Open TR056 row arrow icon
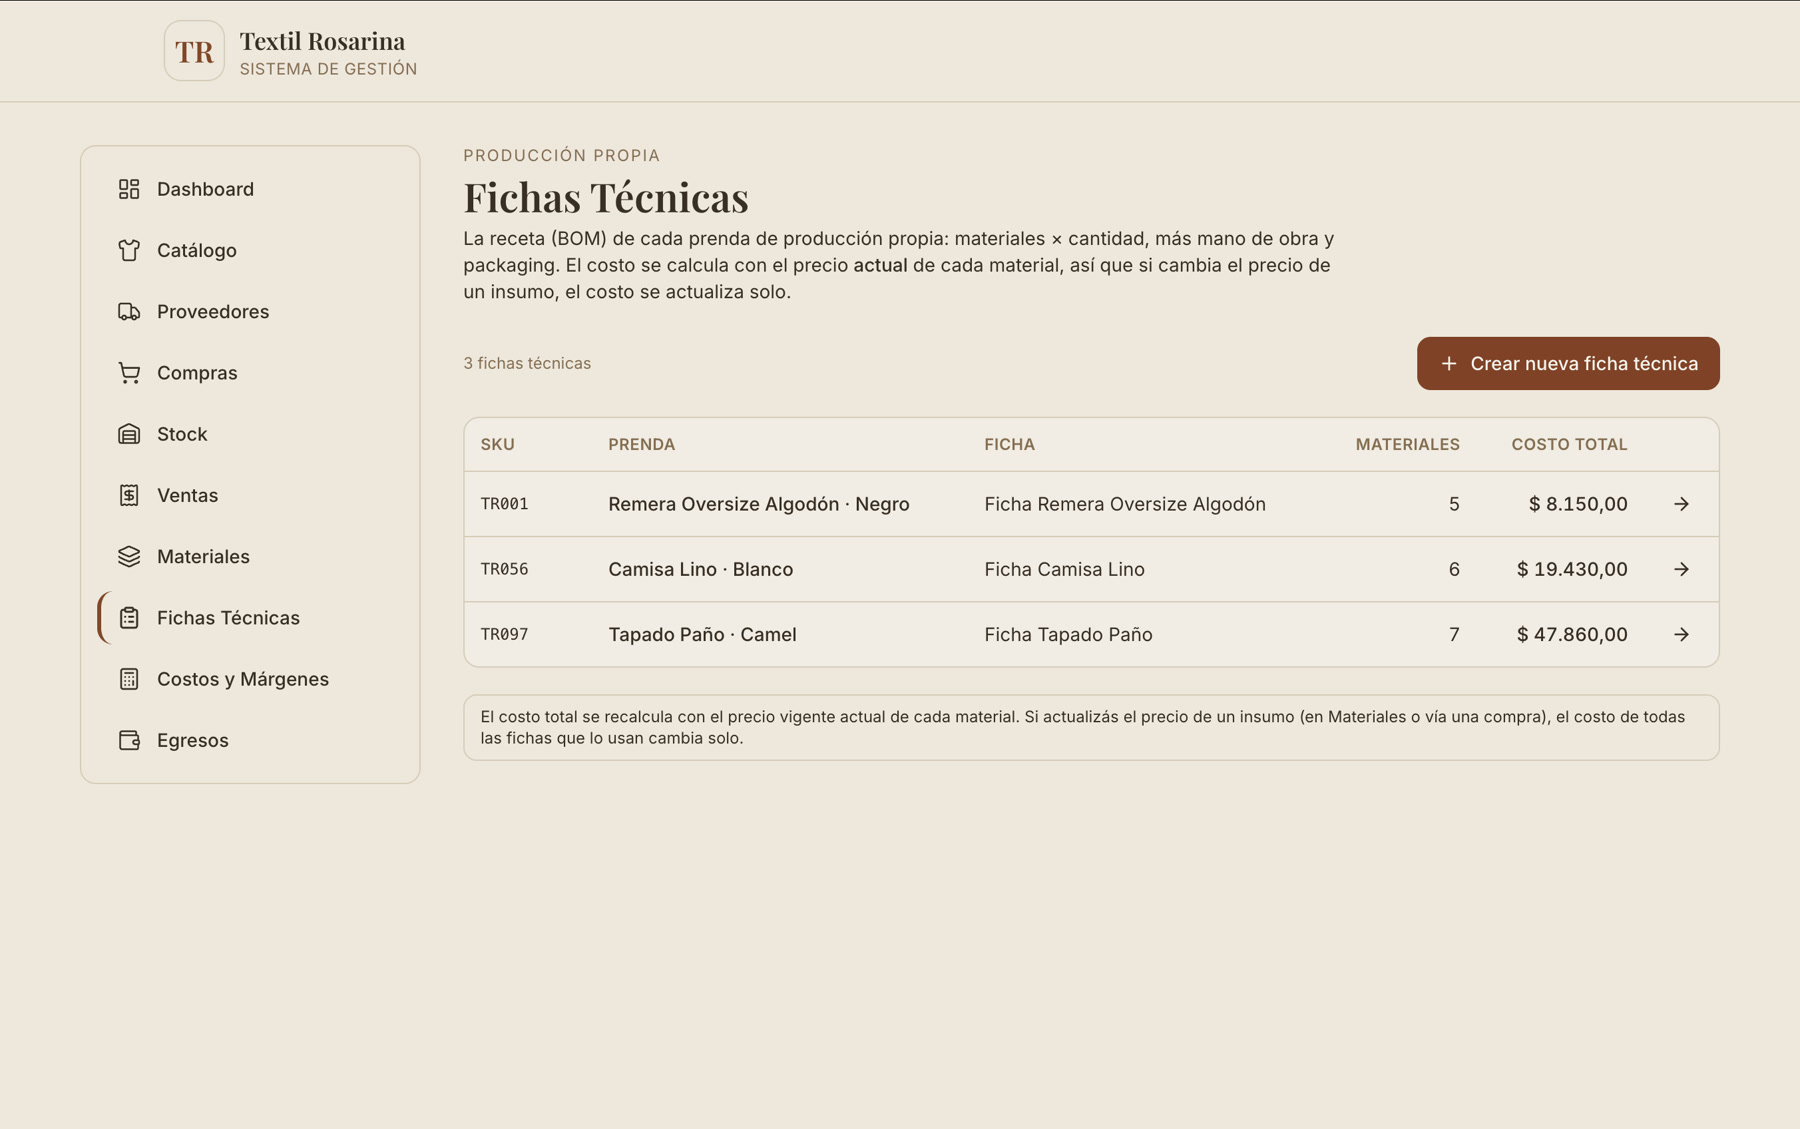This screenshot has width=1800, height=1129. (1681, 569)
